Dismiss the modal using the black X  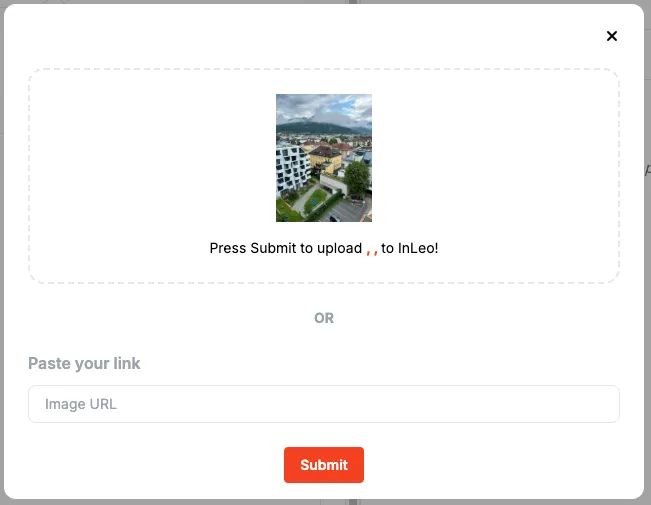point(612,36)
